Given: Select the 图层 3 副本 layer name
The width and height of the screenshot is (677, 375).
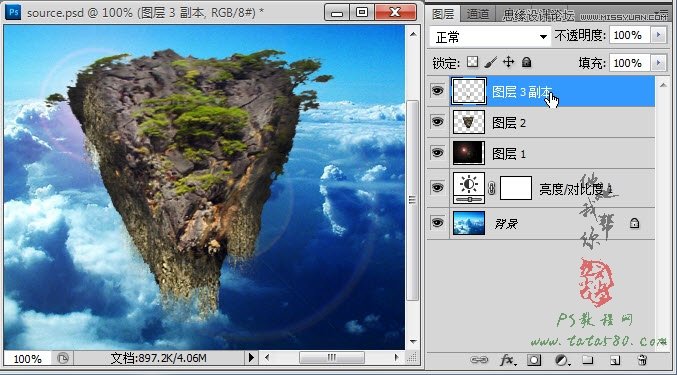Looking at the screenshot, I should point(522,92).
